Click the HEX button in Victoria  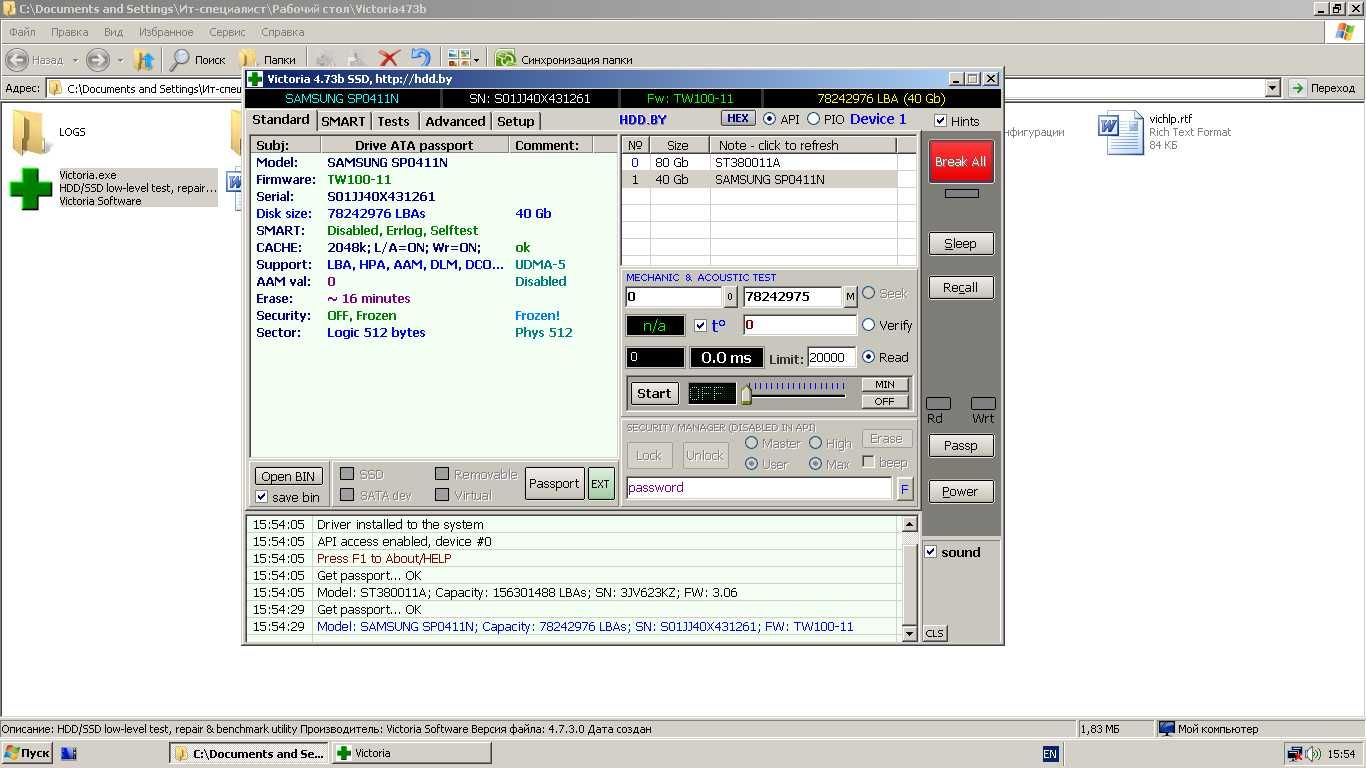[738, 119]
